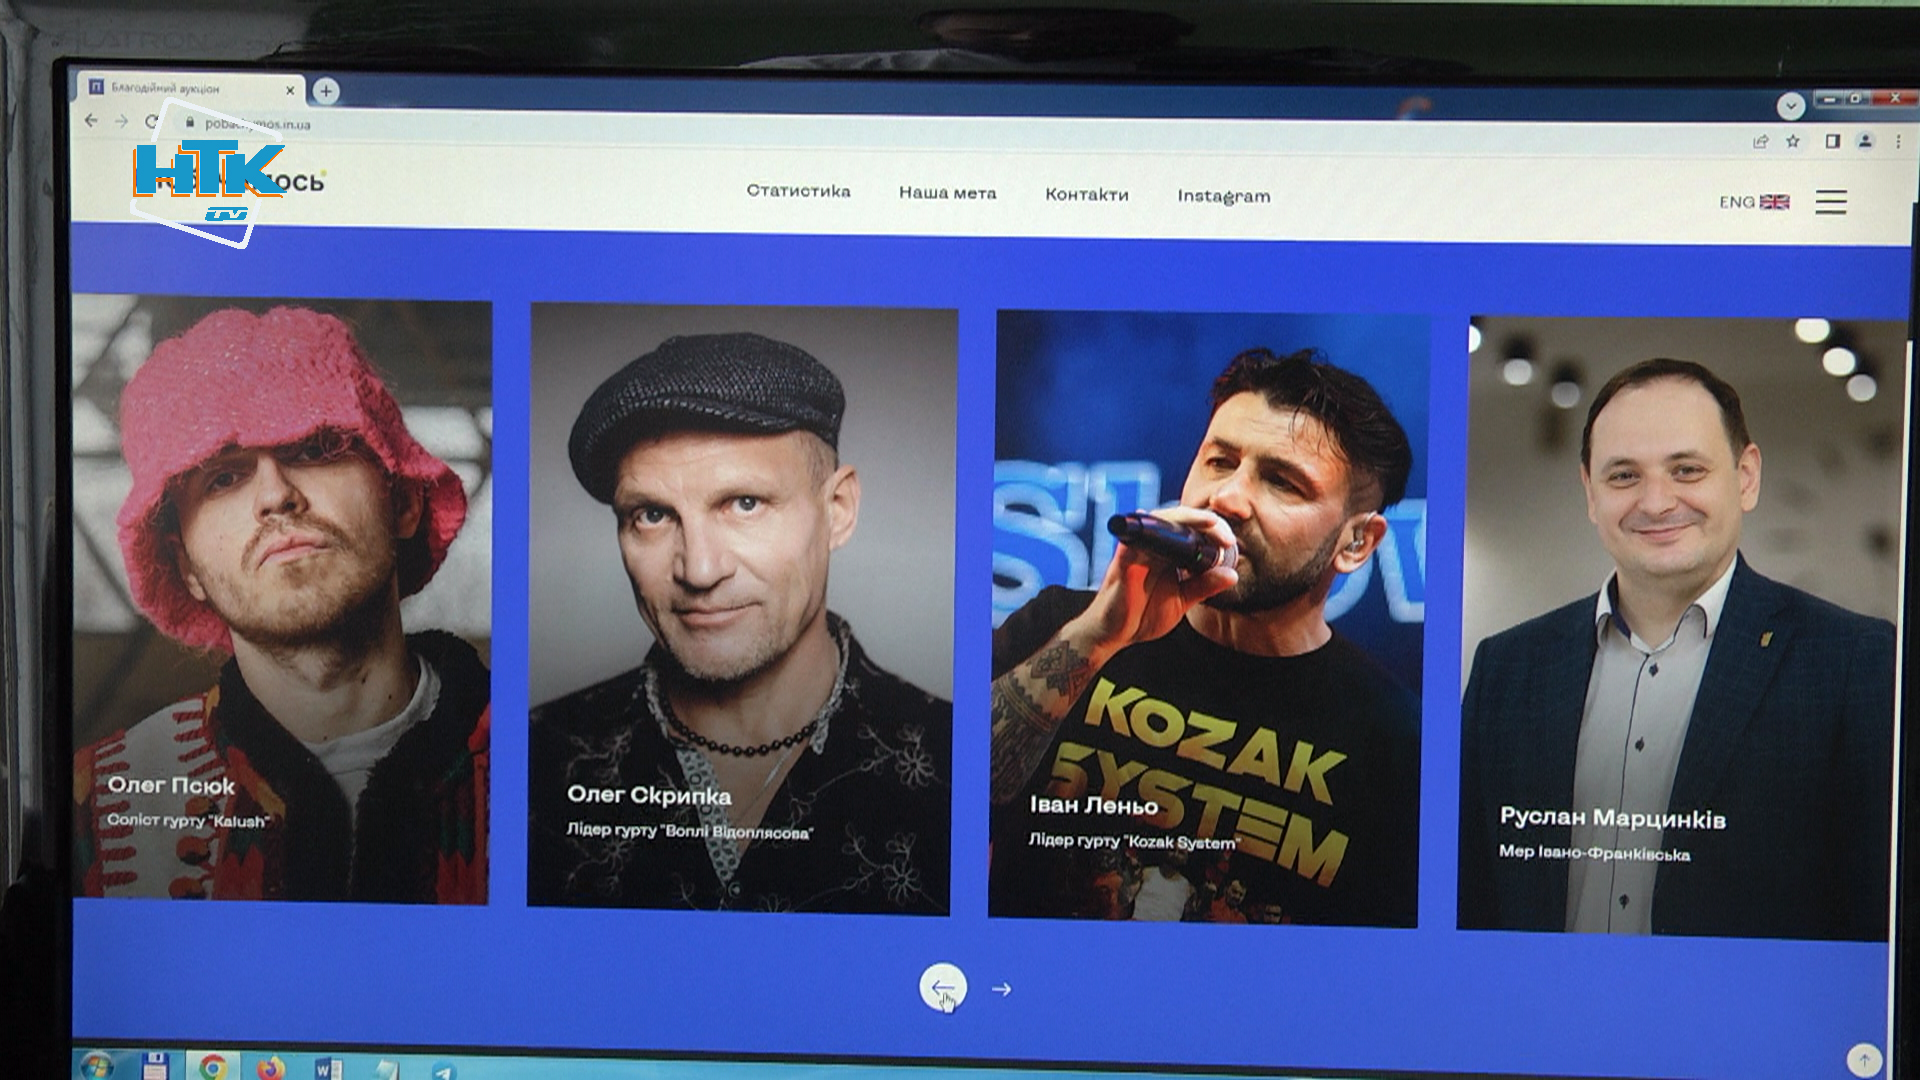Select Руслан Марцинків photo card
1920x1080 pixels.
tap(1678, 628)
